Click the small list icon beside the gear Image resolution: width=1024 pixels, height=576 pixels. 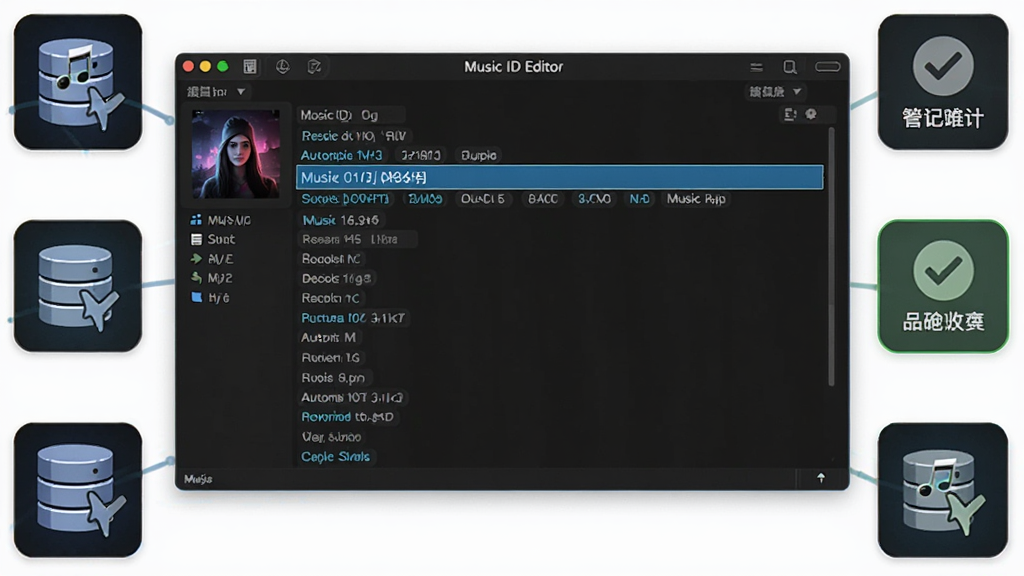pos(790,114)
